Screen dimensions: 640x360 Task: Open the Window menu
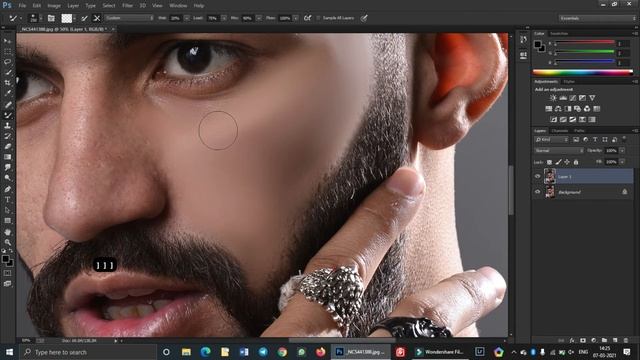coord(178,6)
